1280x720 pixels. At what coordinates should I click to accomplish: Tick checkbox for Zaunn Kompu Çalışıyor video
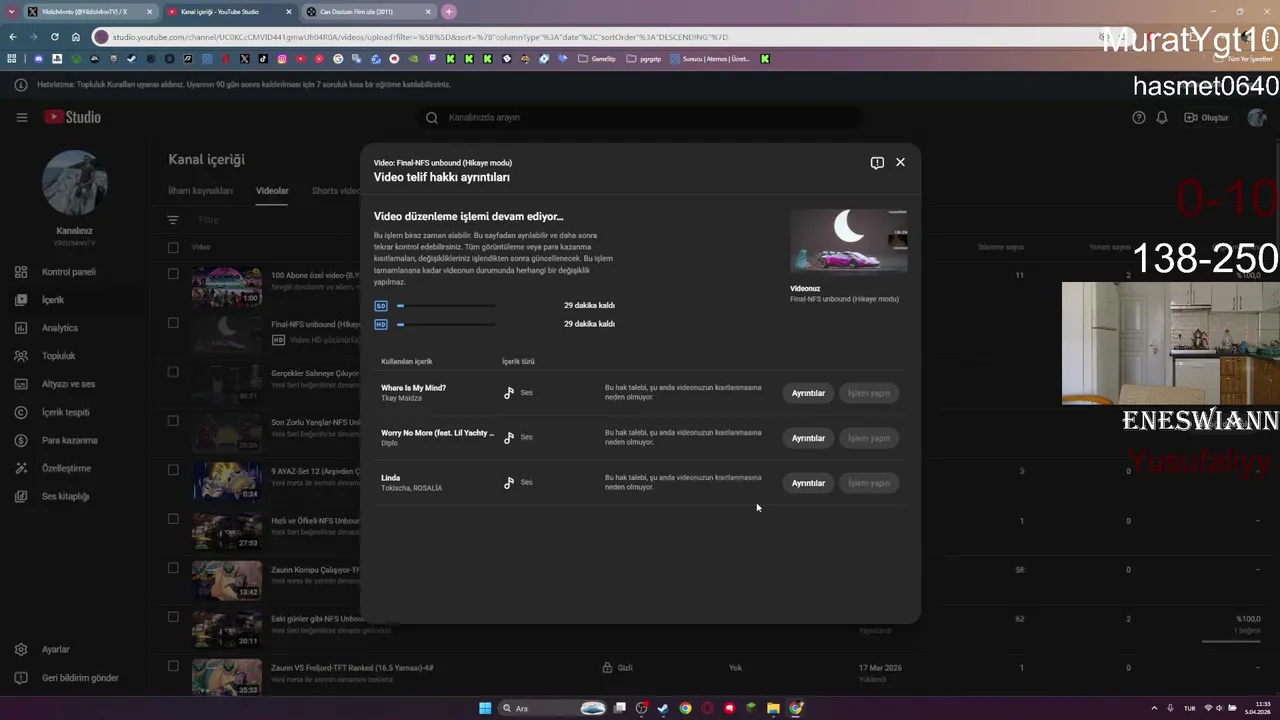[173, 568]
